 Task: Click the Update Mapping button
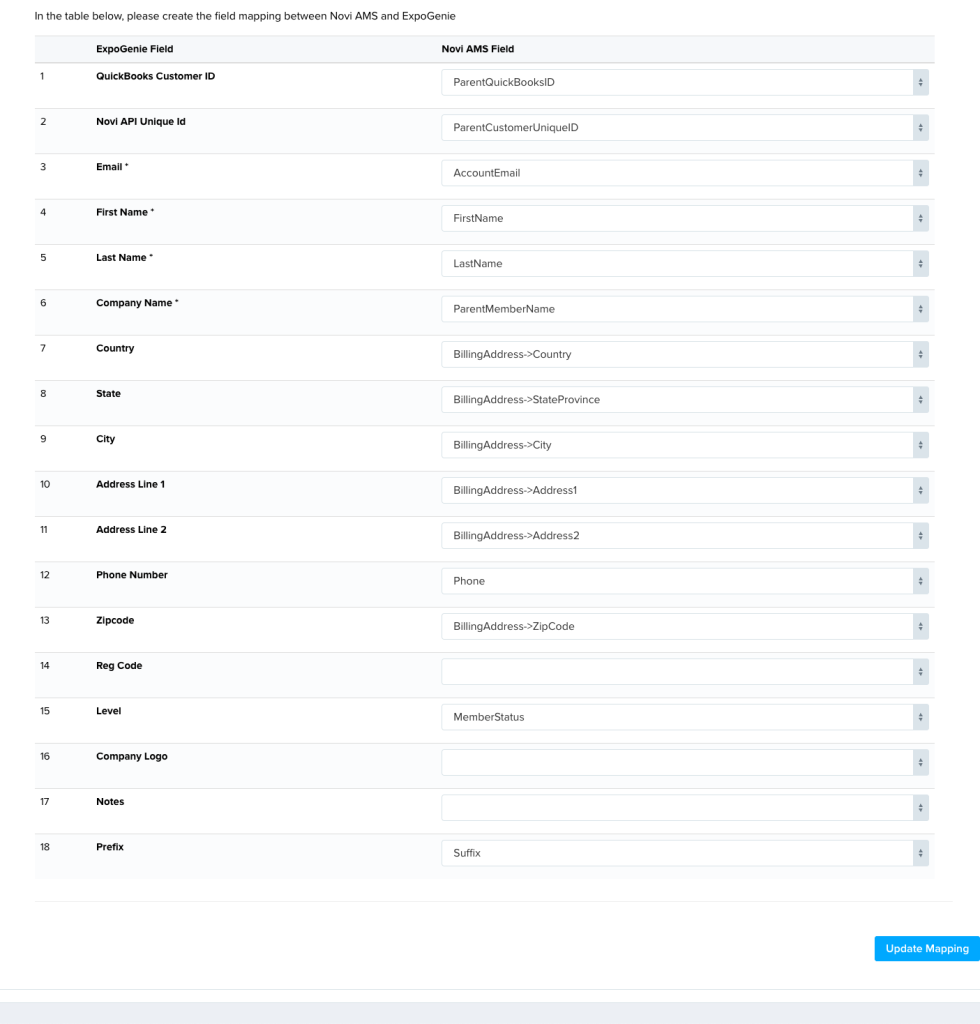click(927, 949)
